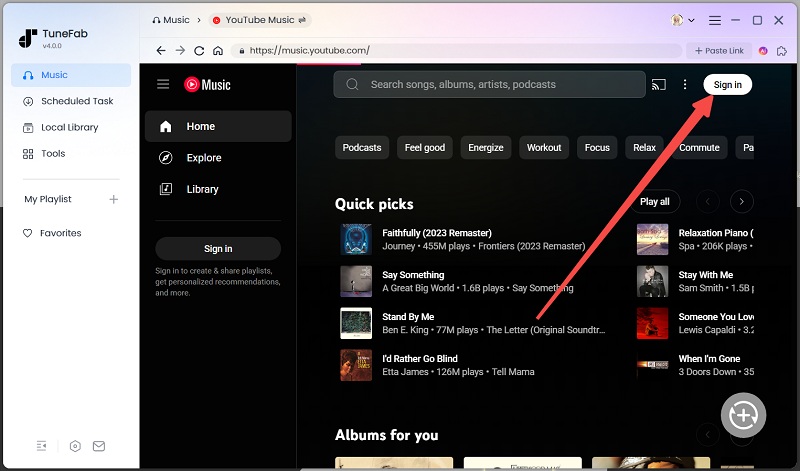Open the three-dot more options menu

point(685,85)
